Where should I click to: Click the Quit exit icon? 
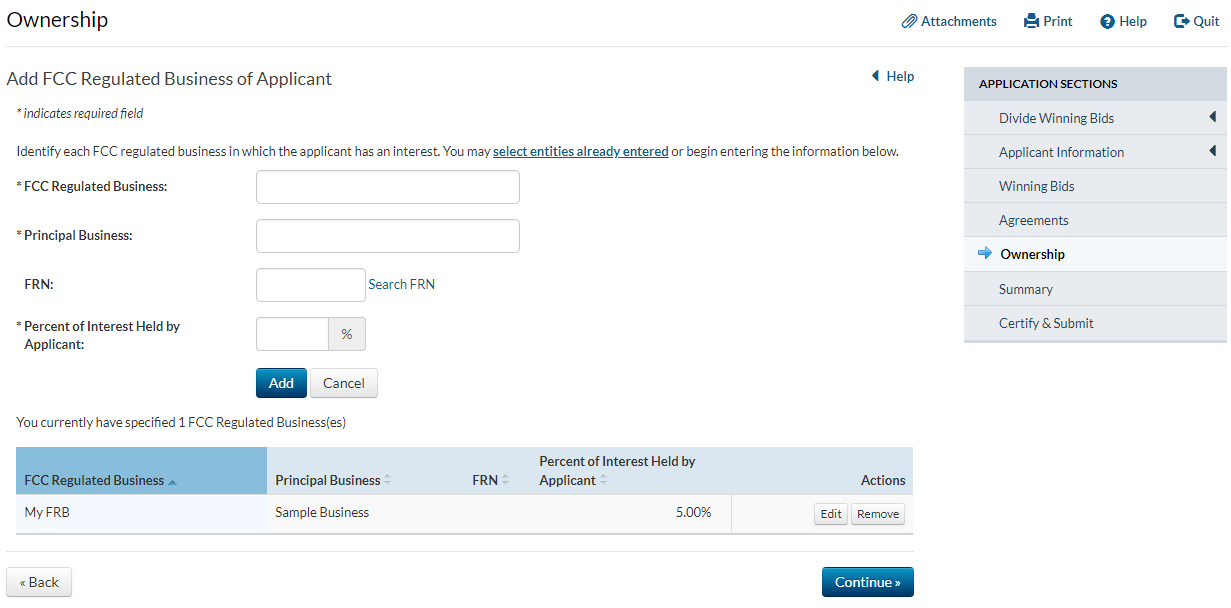1181,21
